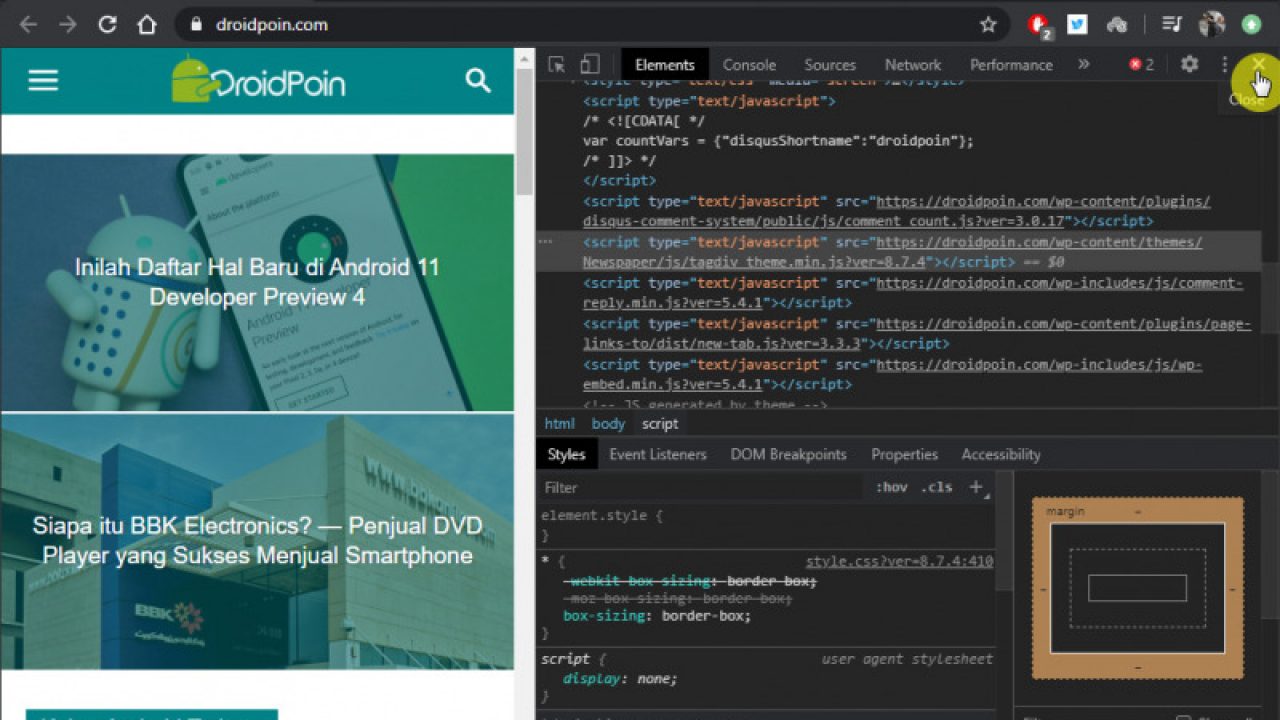Click the DroidPoin logo

pos(258,79)
